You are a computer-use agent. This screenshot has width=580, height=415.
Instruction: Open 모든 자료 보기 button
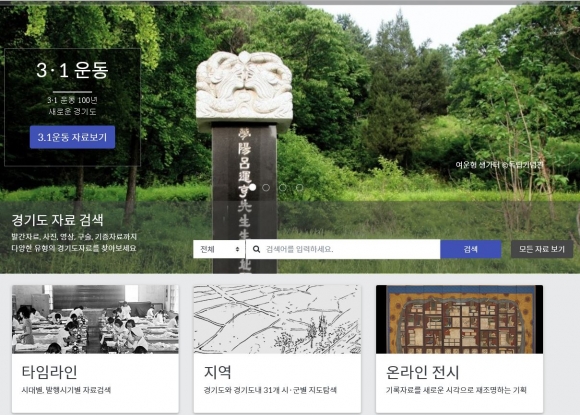click(542, 249)
